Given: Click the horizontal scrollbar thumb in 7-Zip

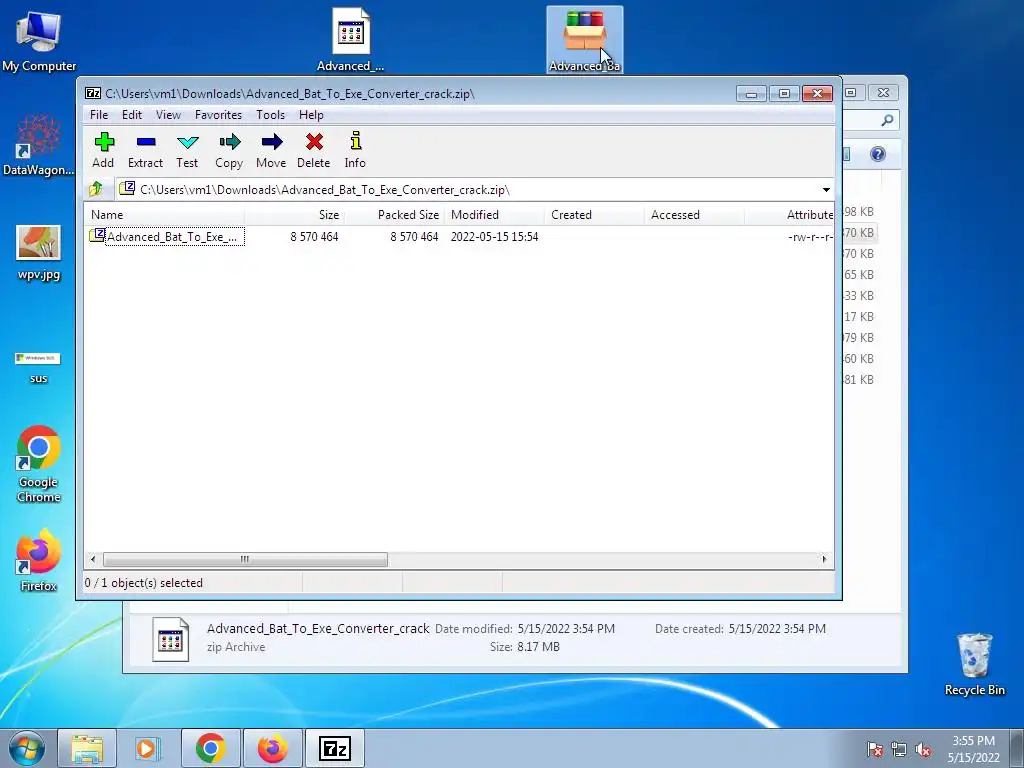Looking at the screenshot, I should coord(245,560).
